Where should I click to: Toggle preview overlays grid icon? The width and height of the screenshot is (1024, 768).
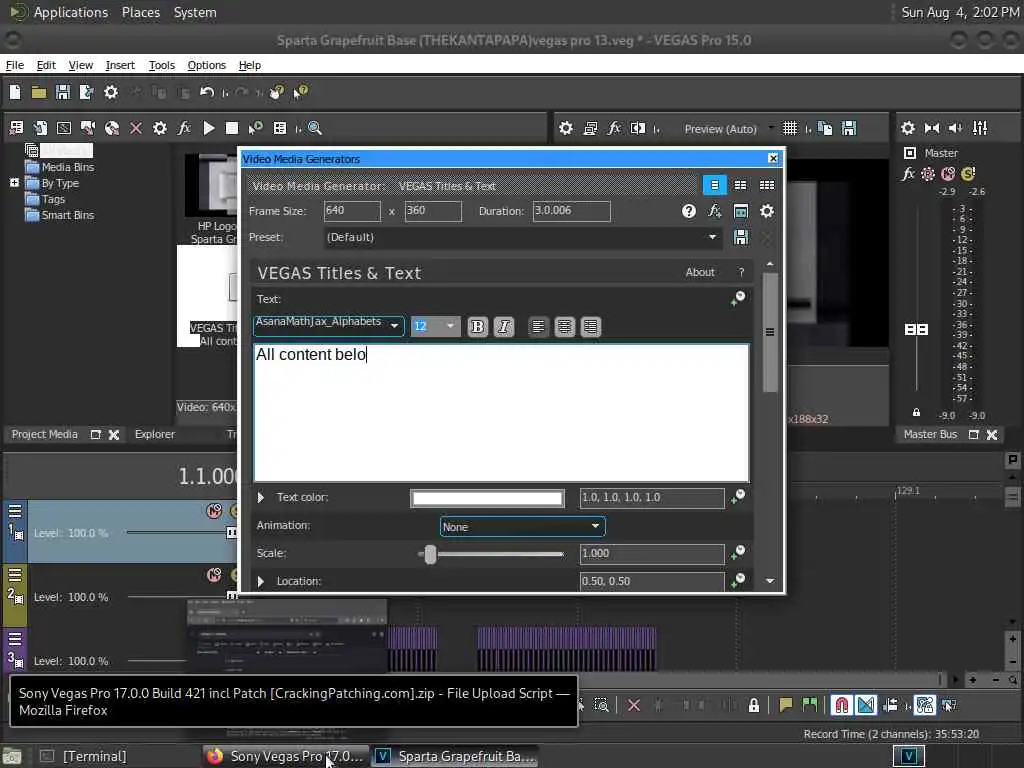(790, 129)
